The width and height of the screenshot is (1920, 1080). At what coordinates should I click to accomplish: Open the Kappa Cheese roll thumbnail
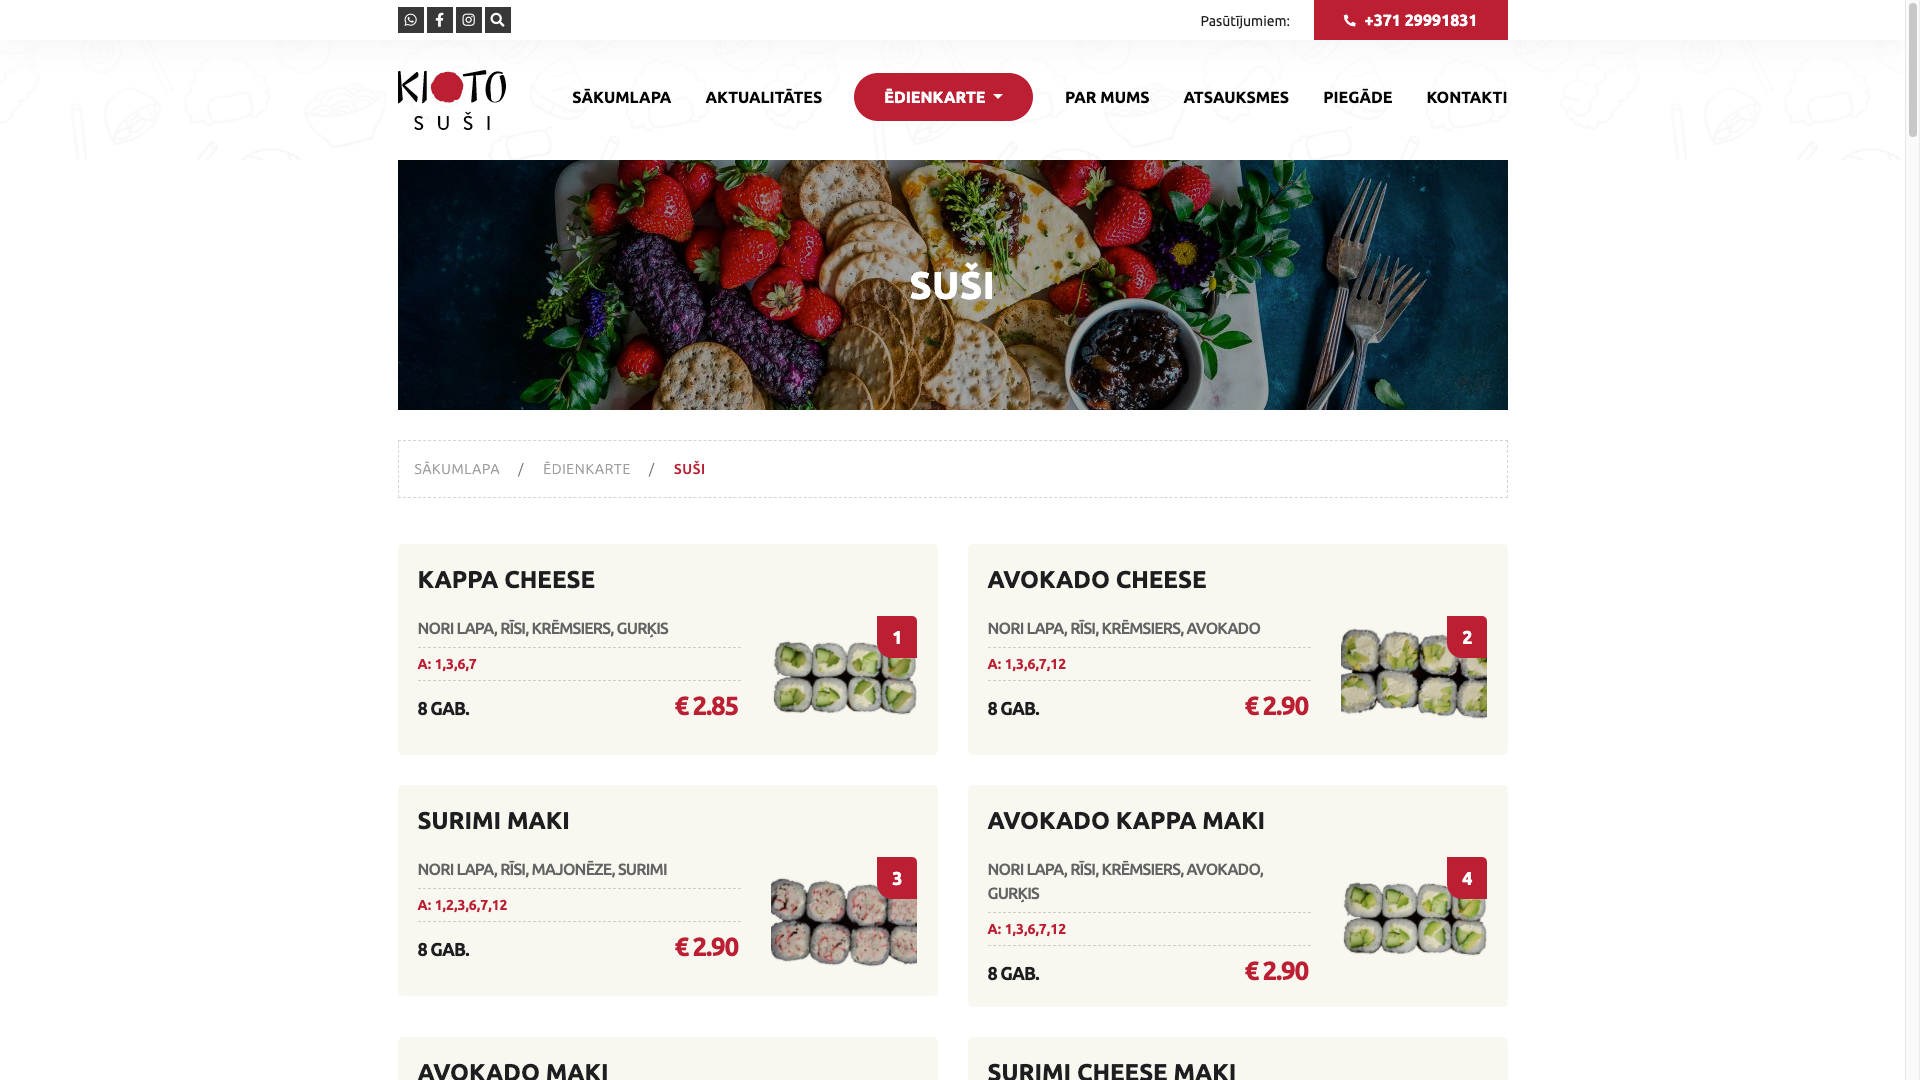pos(844,676)
